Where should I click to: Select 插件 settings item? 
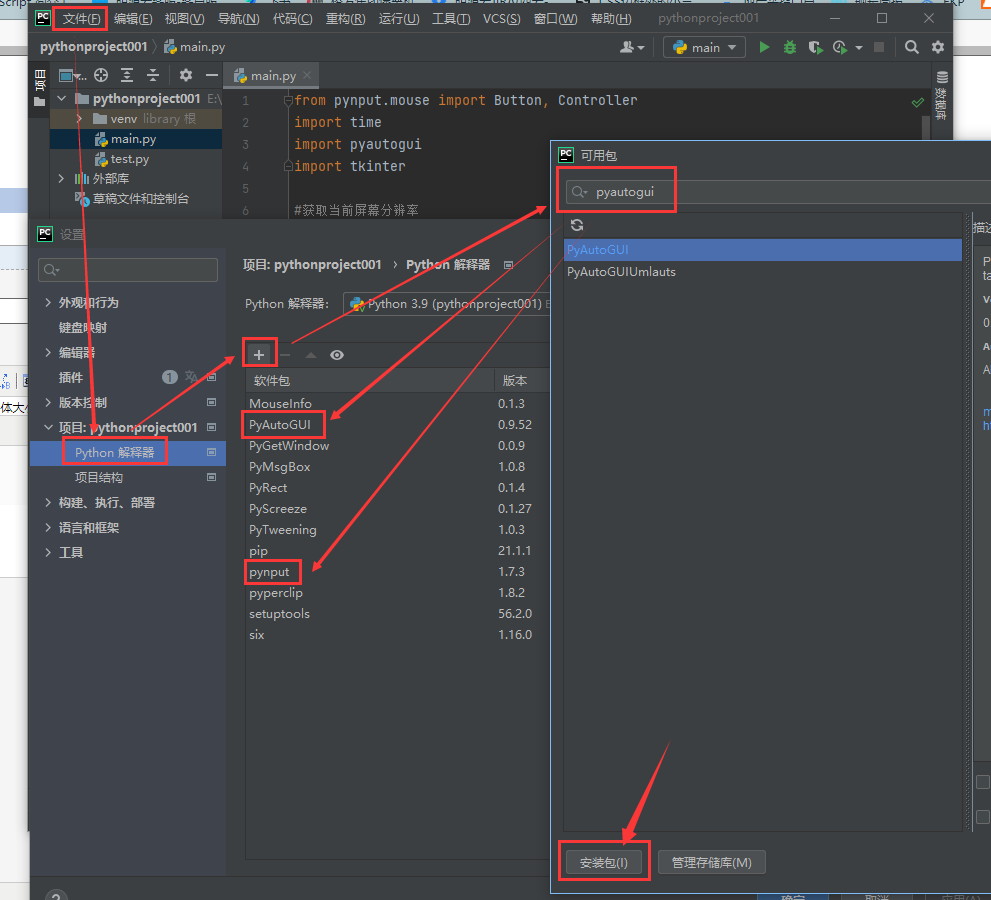click(128, 377)
